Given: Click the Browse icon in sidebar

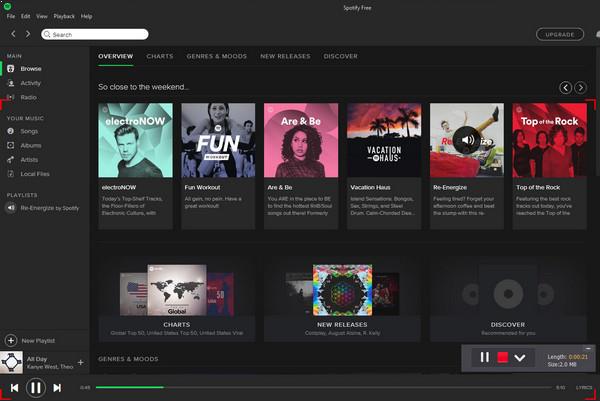Looking at the screenshot, I should [x=11, y=68].
